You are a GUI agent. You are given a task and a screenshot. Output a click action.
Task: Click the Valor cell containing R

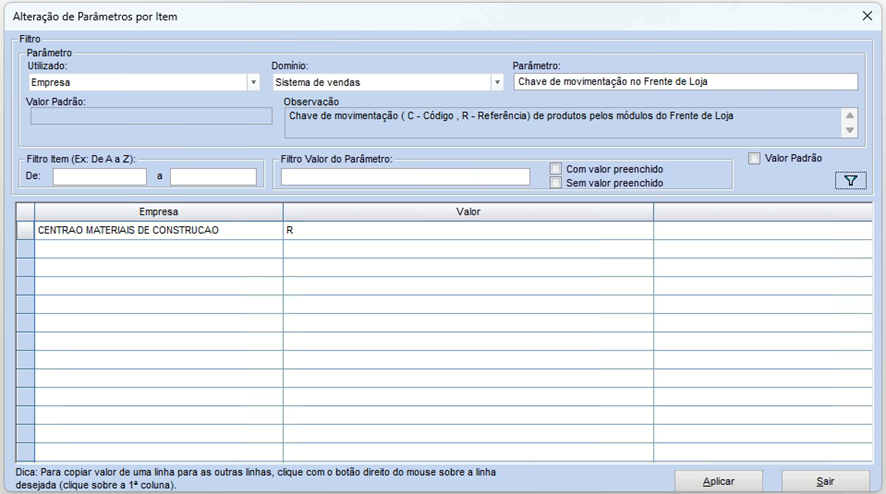click(x=468, y=230)
